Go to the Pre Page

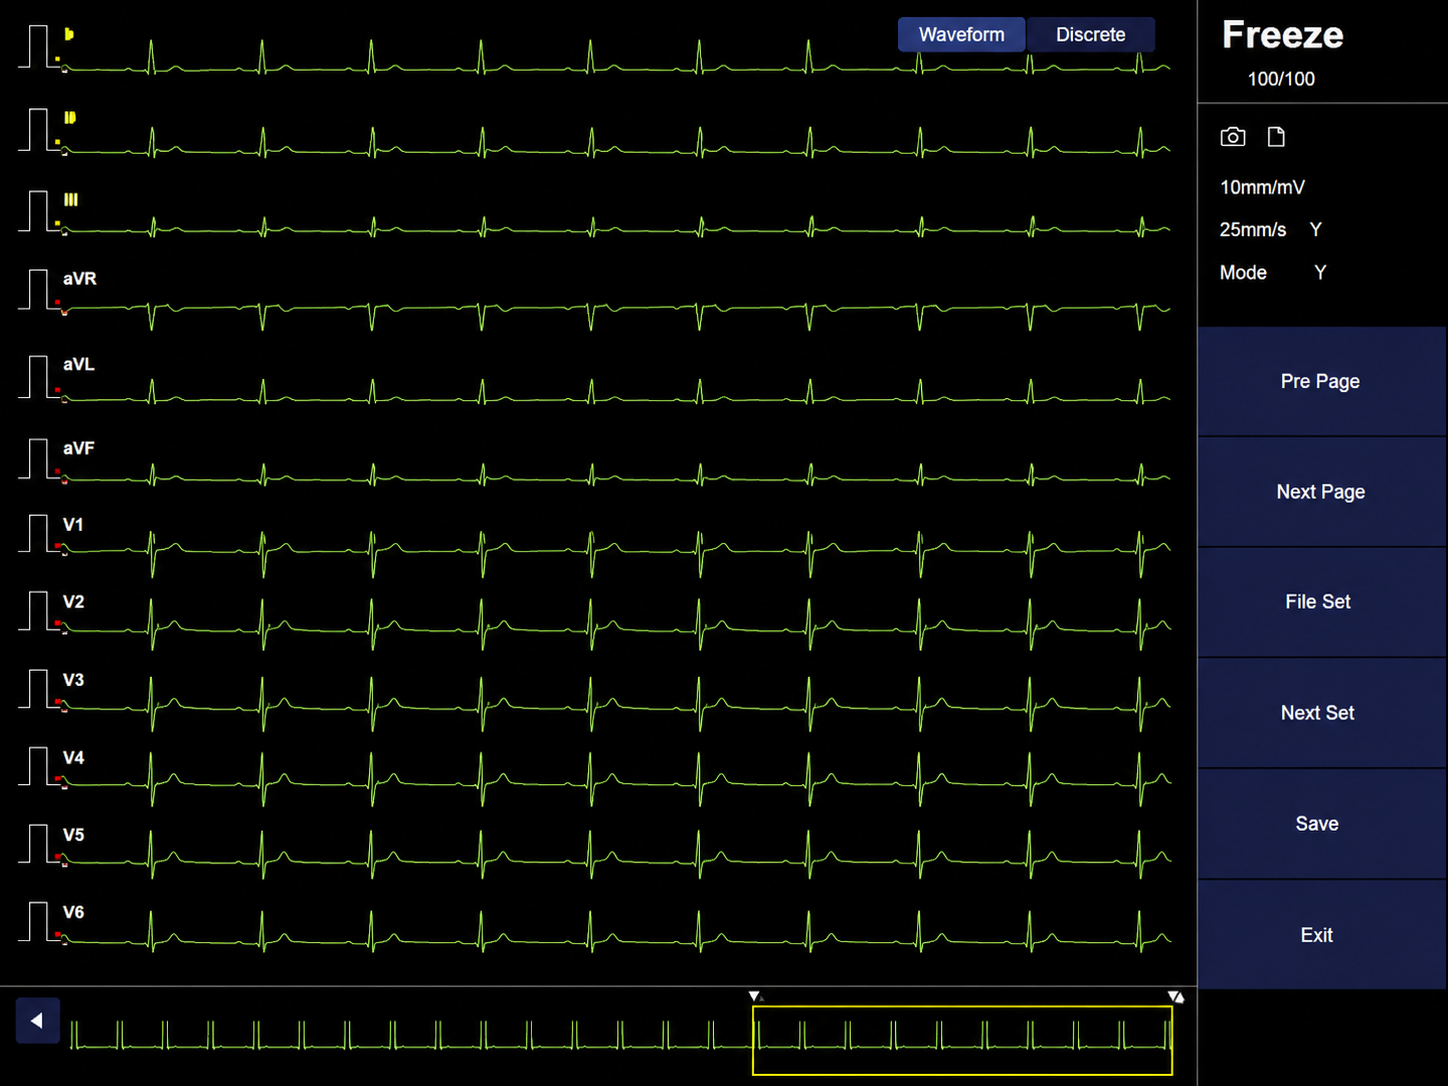(x=1321, y=381)
